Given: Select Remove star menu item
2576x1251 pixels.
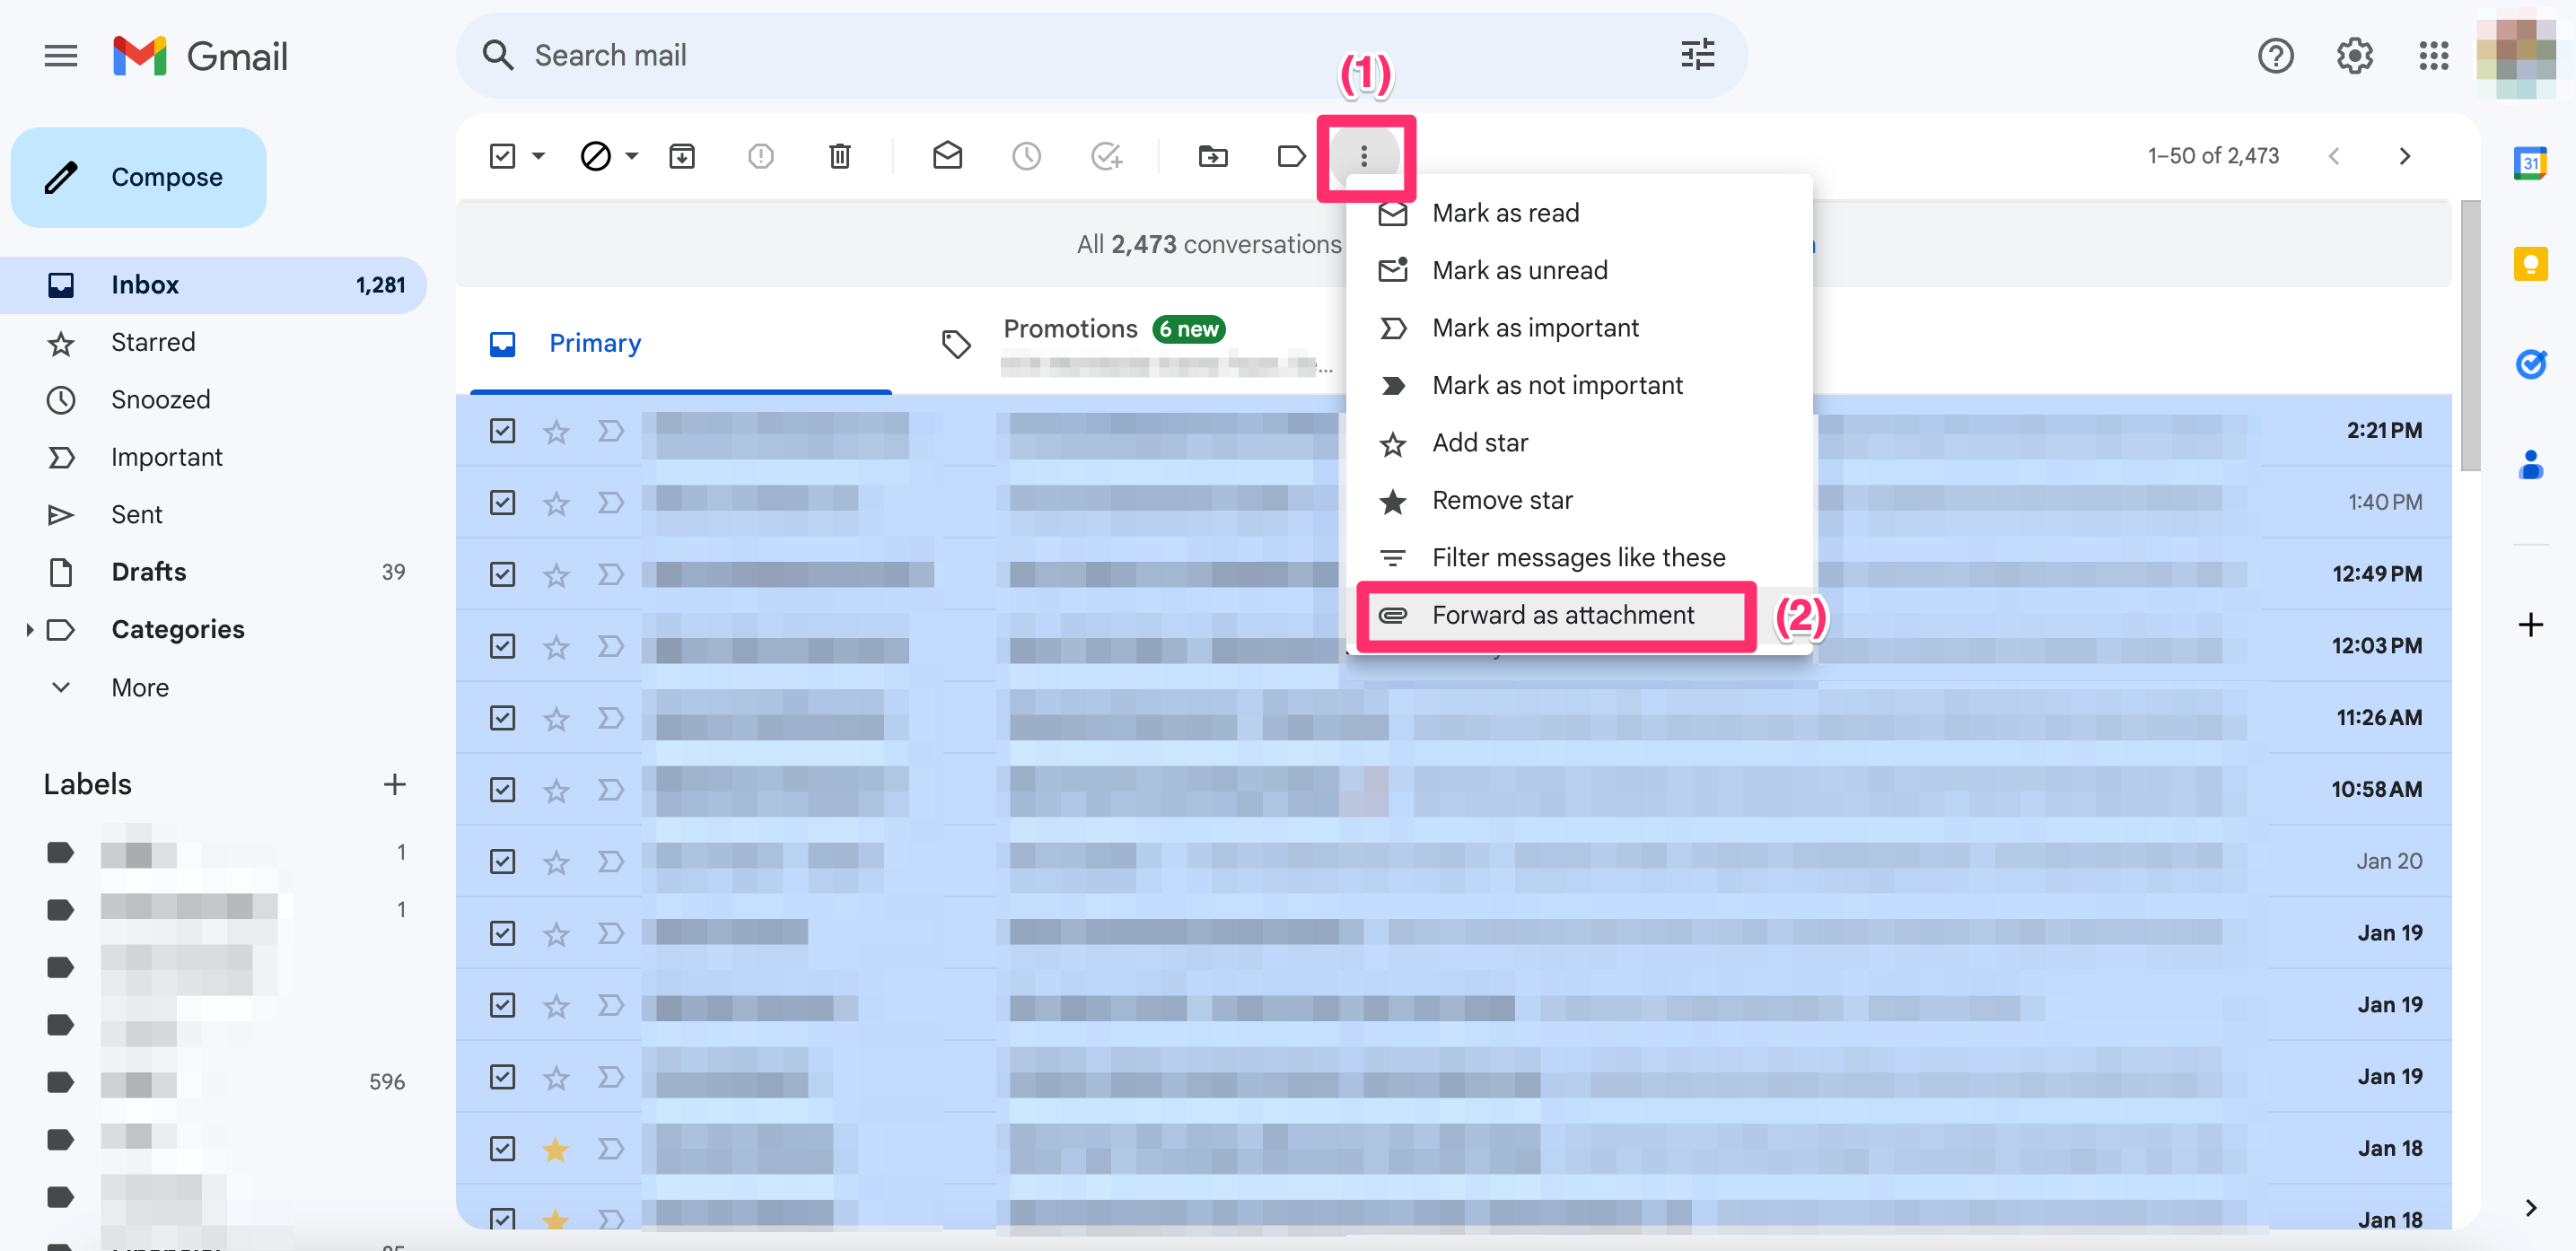Looking at the screenshot, I should coord(1579,500).
